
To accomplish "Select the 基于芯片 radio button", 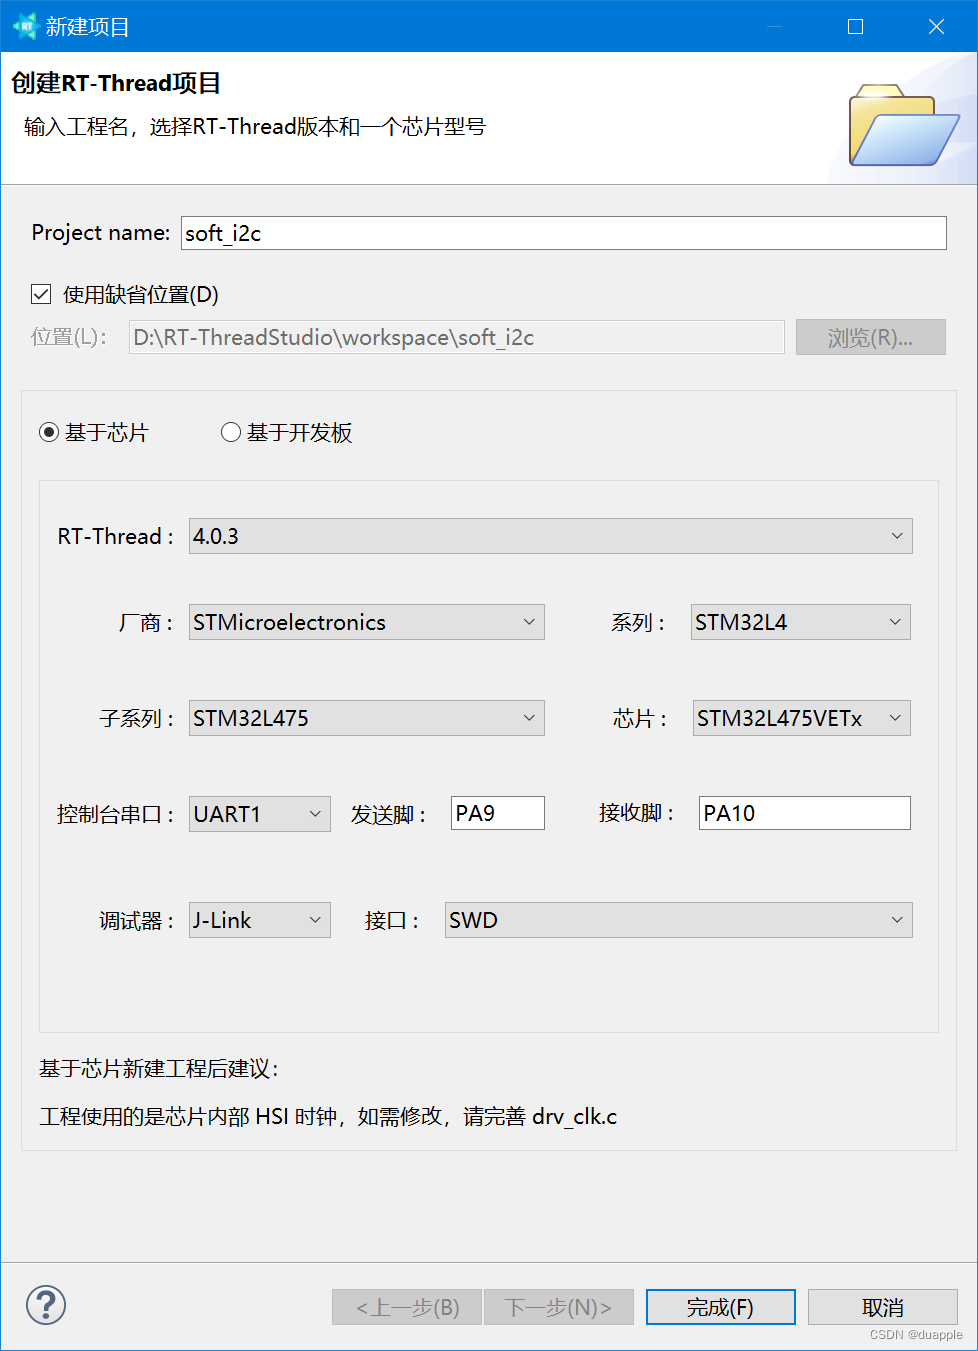I will click(49, 432).
